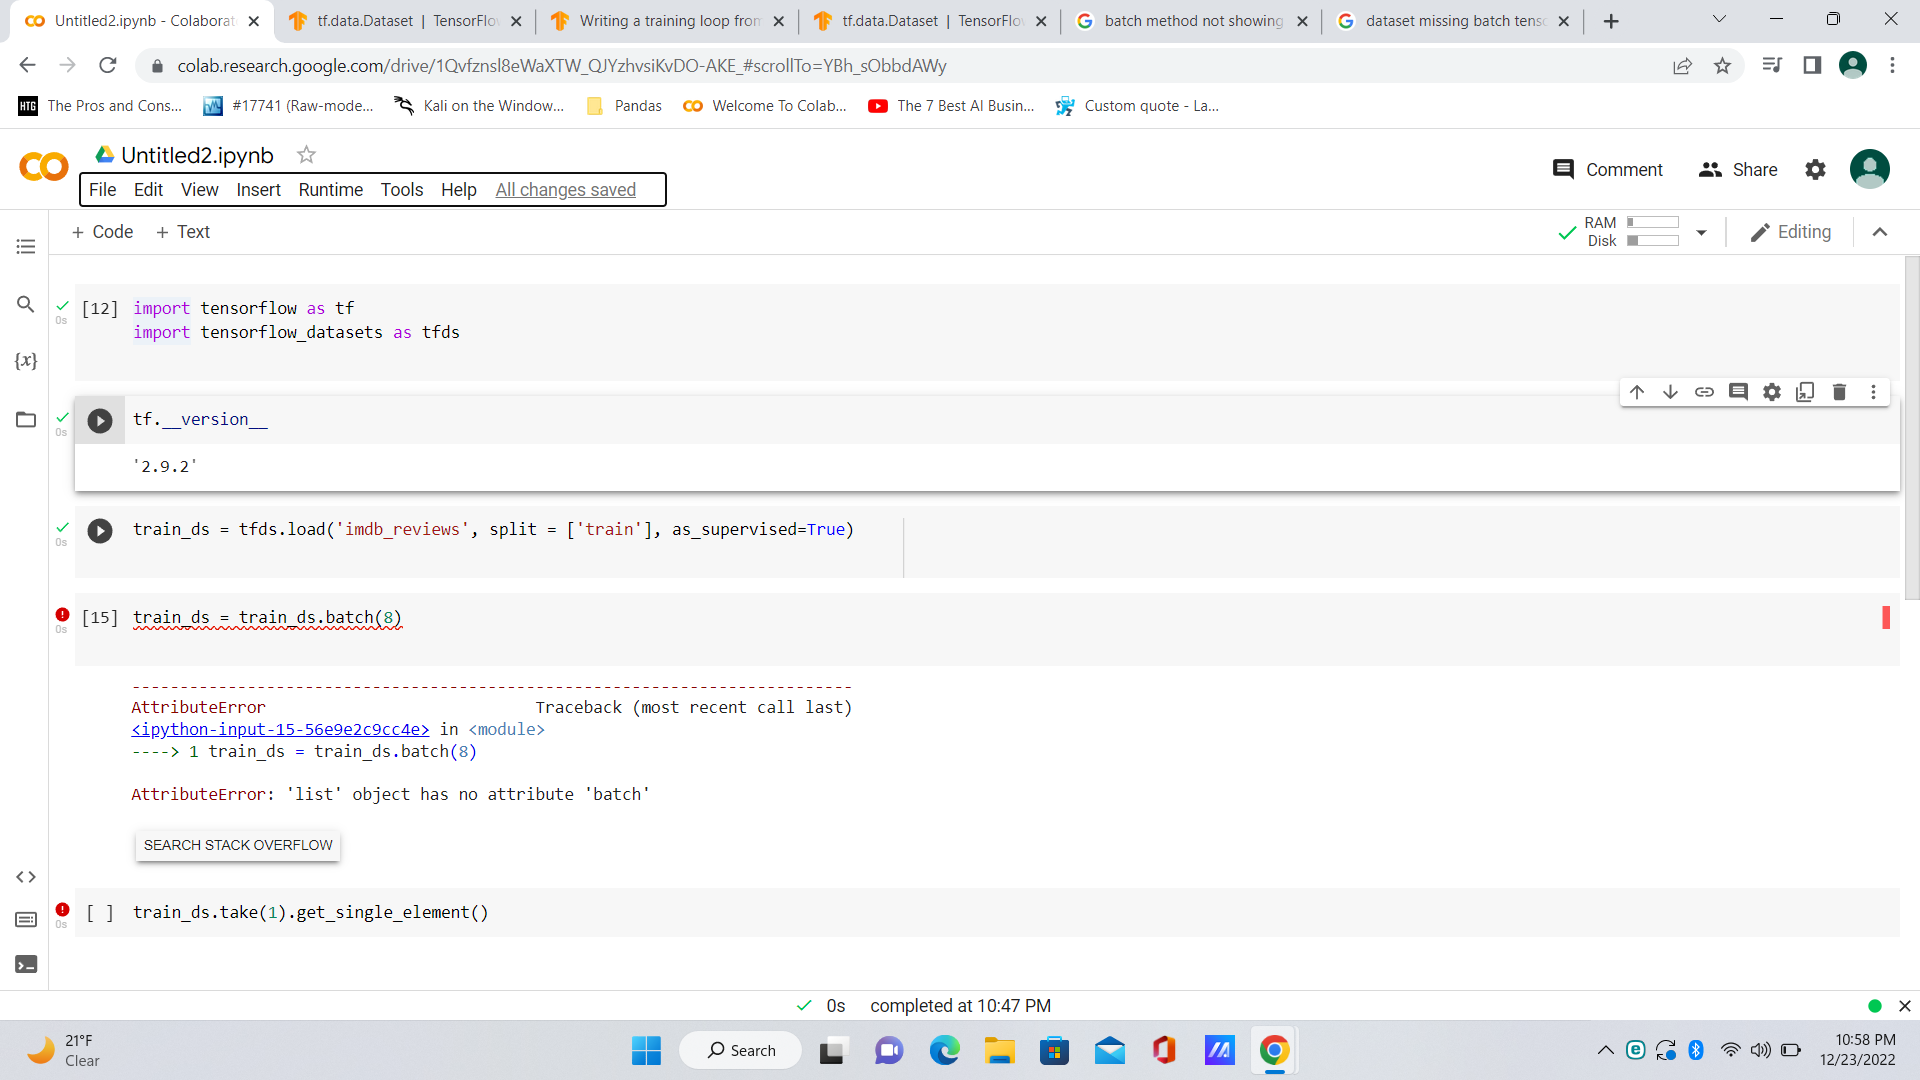Open 'Welcome To Colab...' bookmark

tap(764, 106)
